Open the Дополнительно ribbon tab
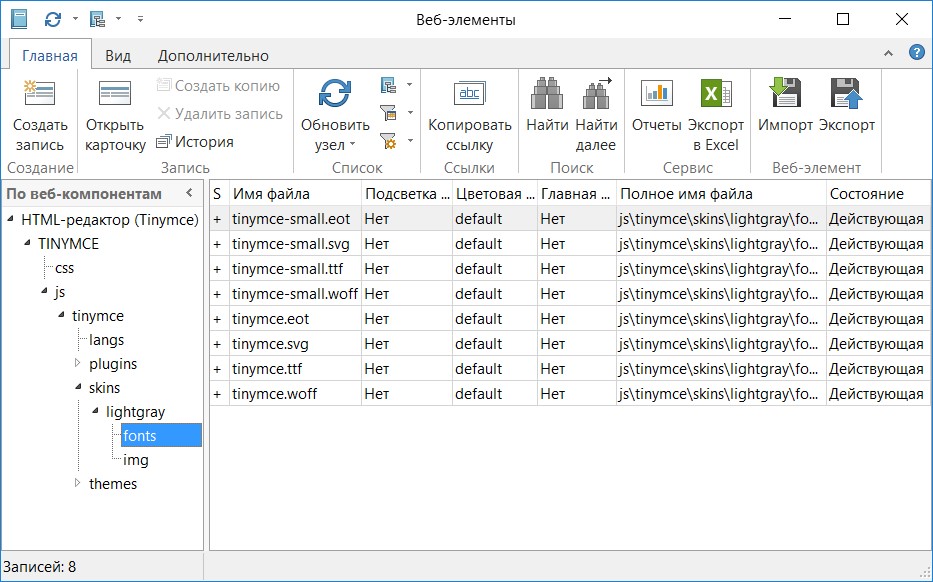Viewport: 933px width, 582px height. 213,56
